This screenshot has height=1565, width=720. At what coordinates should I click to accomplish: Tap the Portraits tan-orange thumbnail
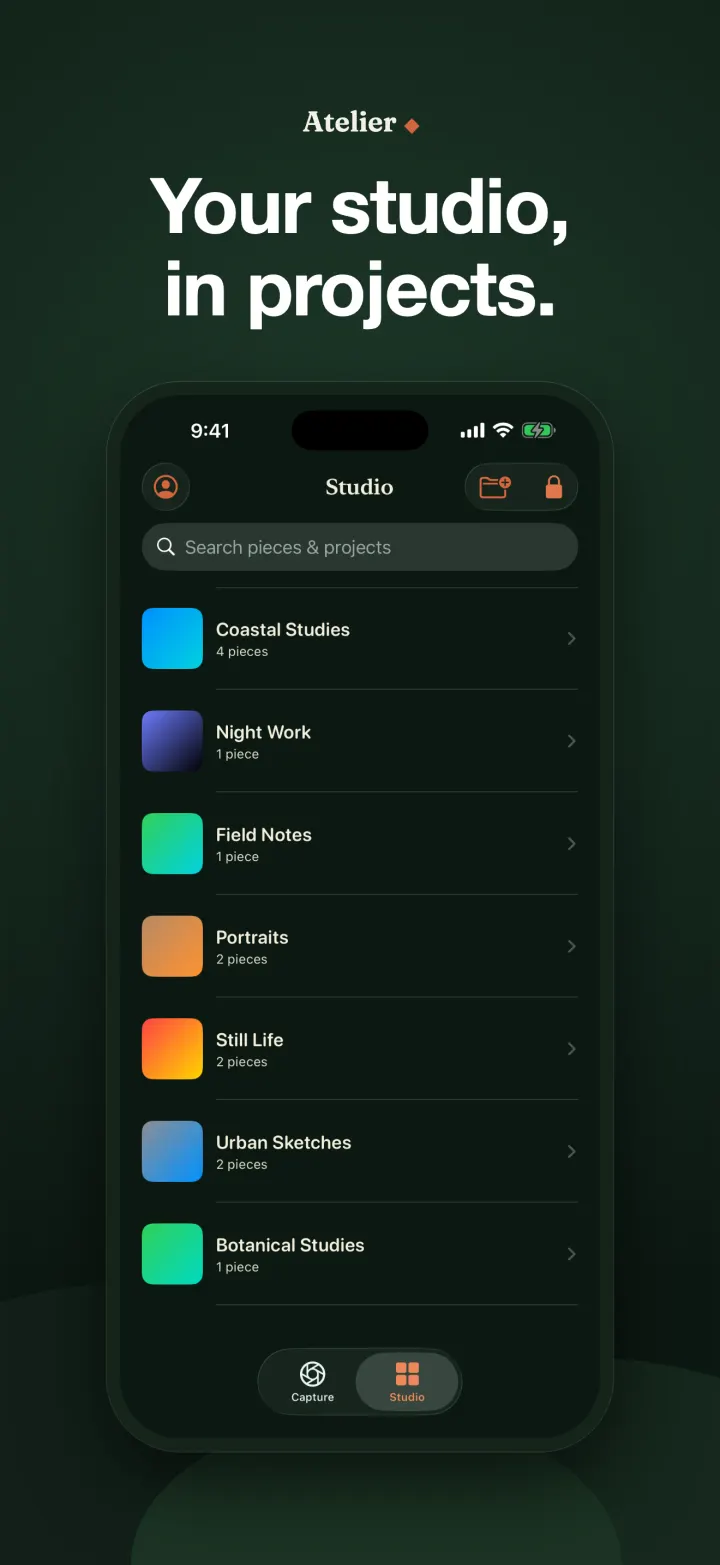tap(172, 946)
